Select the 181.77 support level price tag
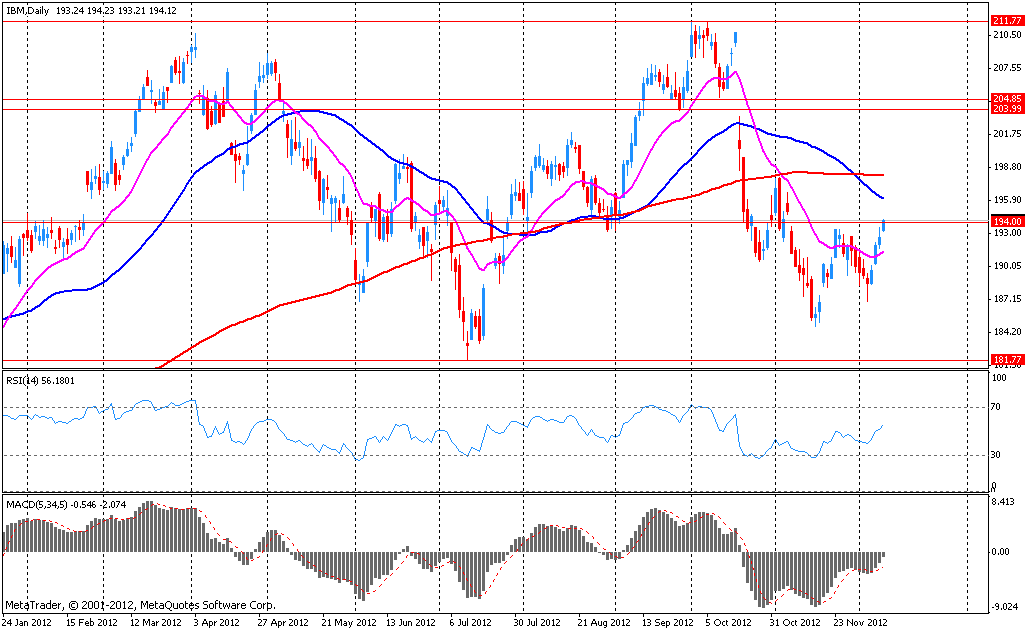This screenshot has height=630, width=1026. 1006,360
